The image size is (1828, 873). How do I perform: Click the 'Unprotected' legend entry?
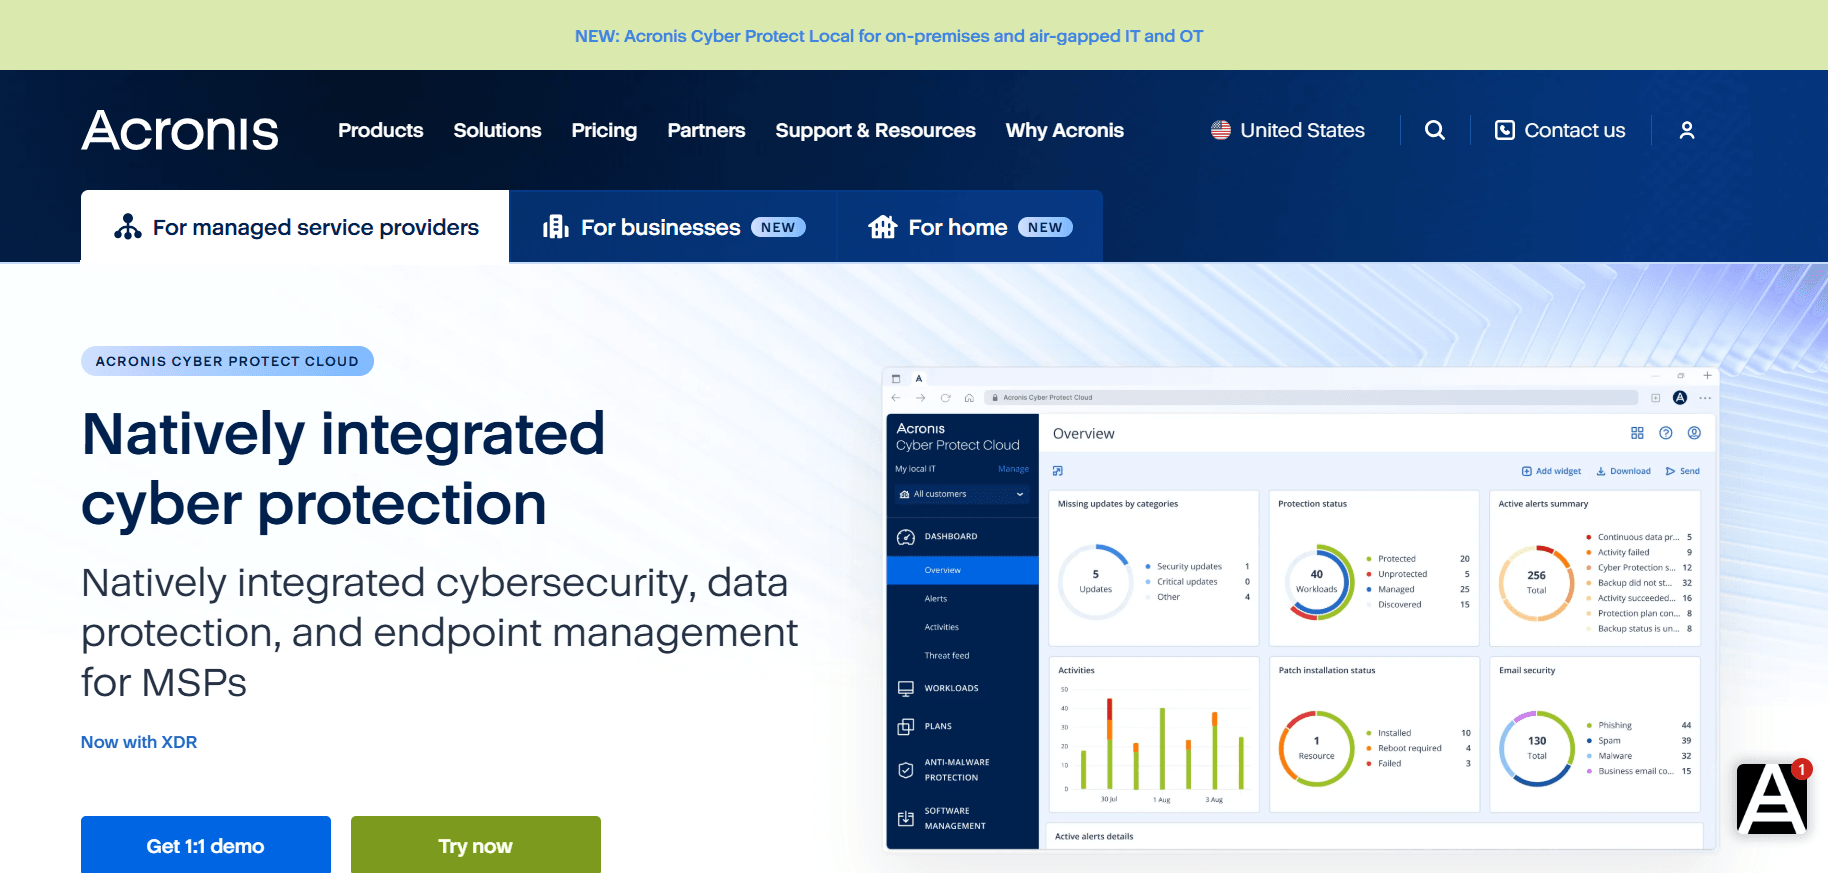[x=1403, y=574]
